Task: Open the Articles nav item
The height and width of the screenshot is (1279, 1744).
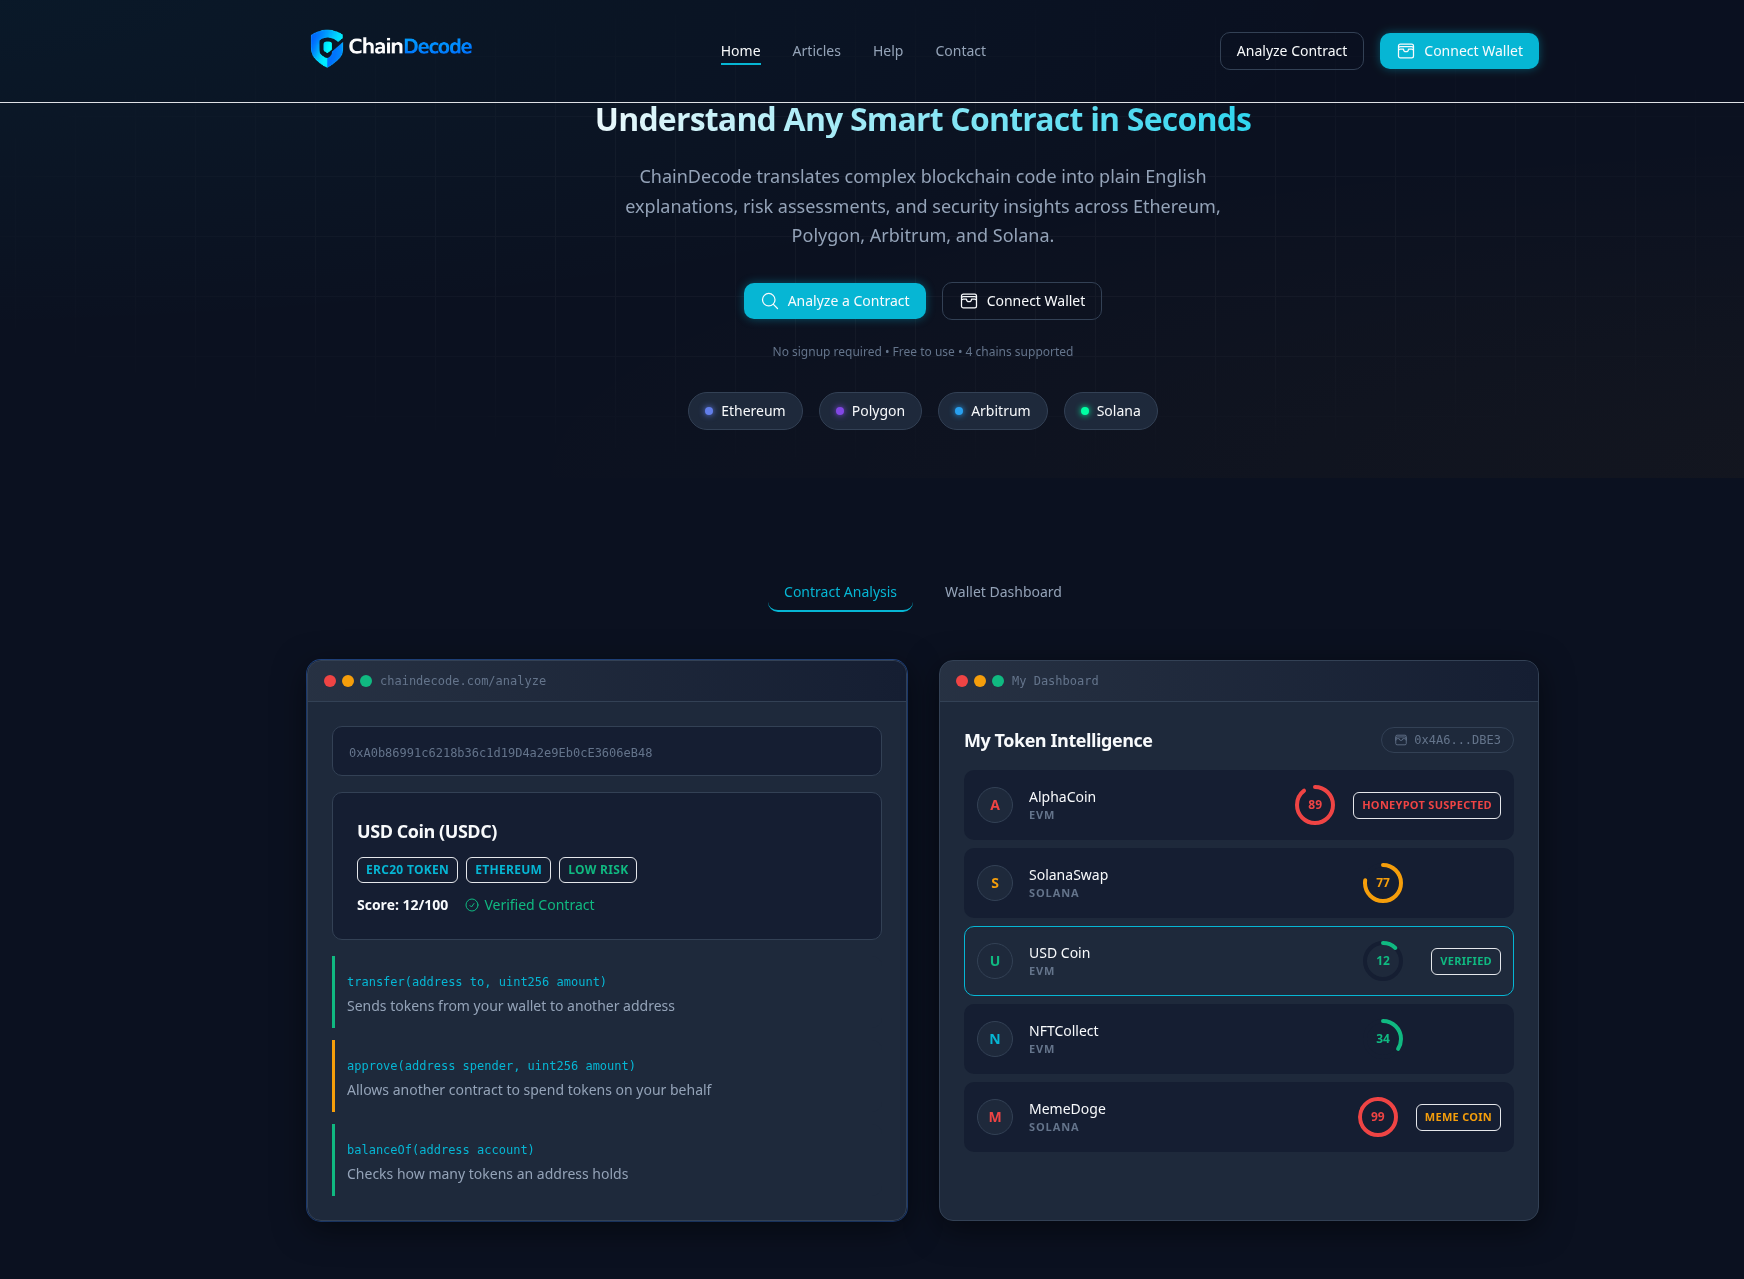Action: [817, 51]
